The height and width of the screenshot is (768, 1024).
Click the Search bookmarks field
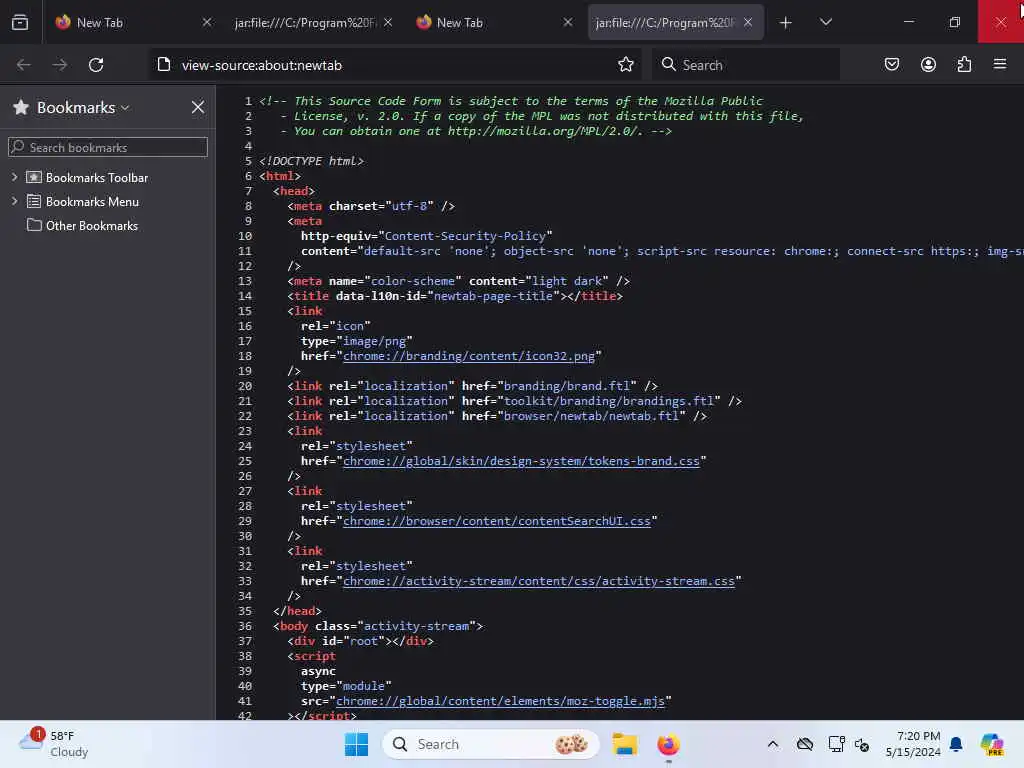108,147
